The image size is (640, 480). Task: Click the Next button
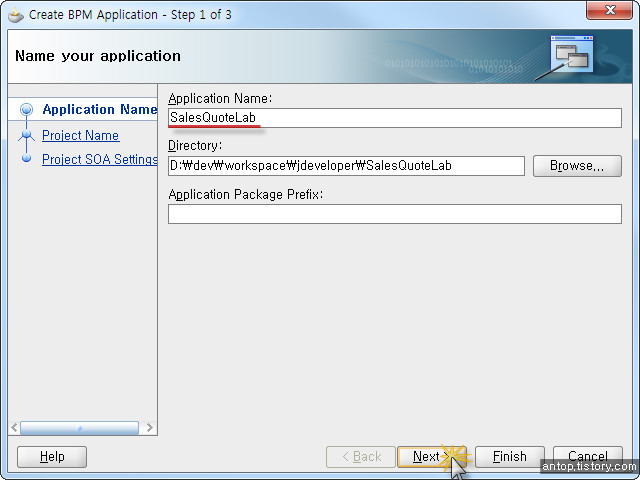[432, 456]
